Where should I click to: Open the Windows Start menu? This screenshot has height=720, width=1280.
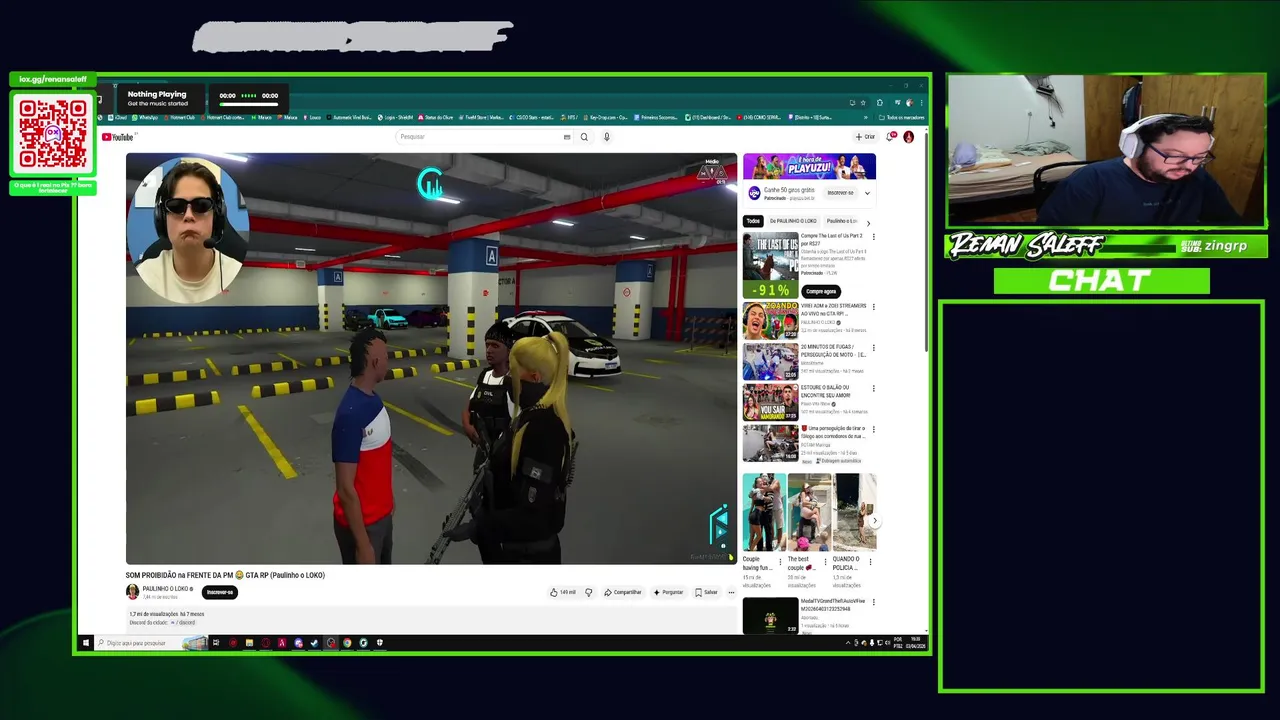86,643
